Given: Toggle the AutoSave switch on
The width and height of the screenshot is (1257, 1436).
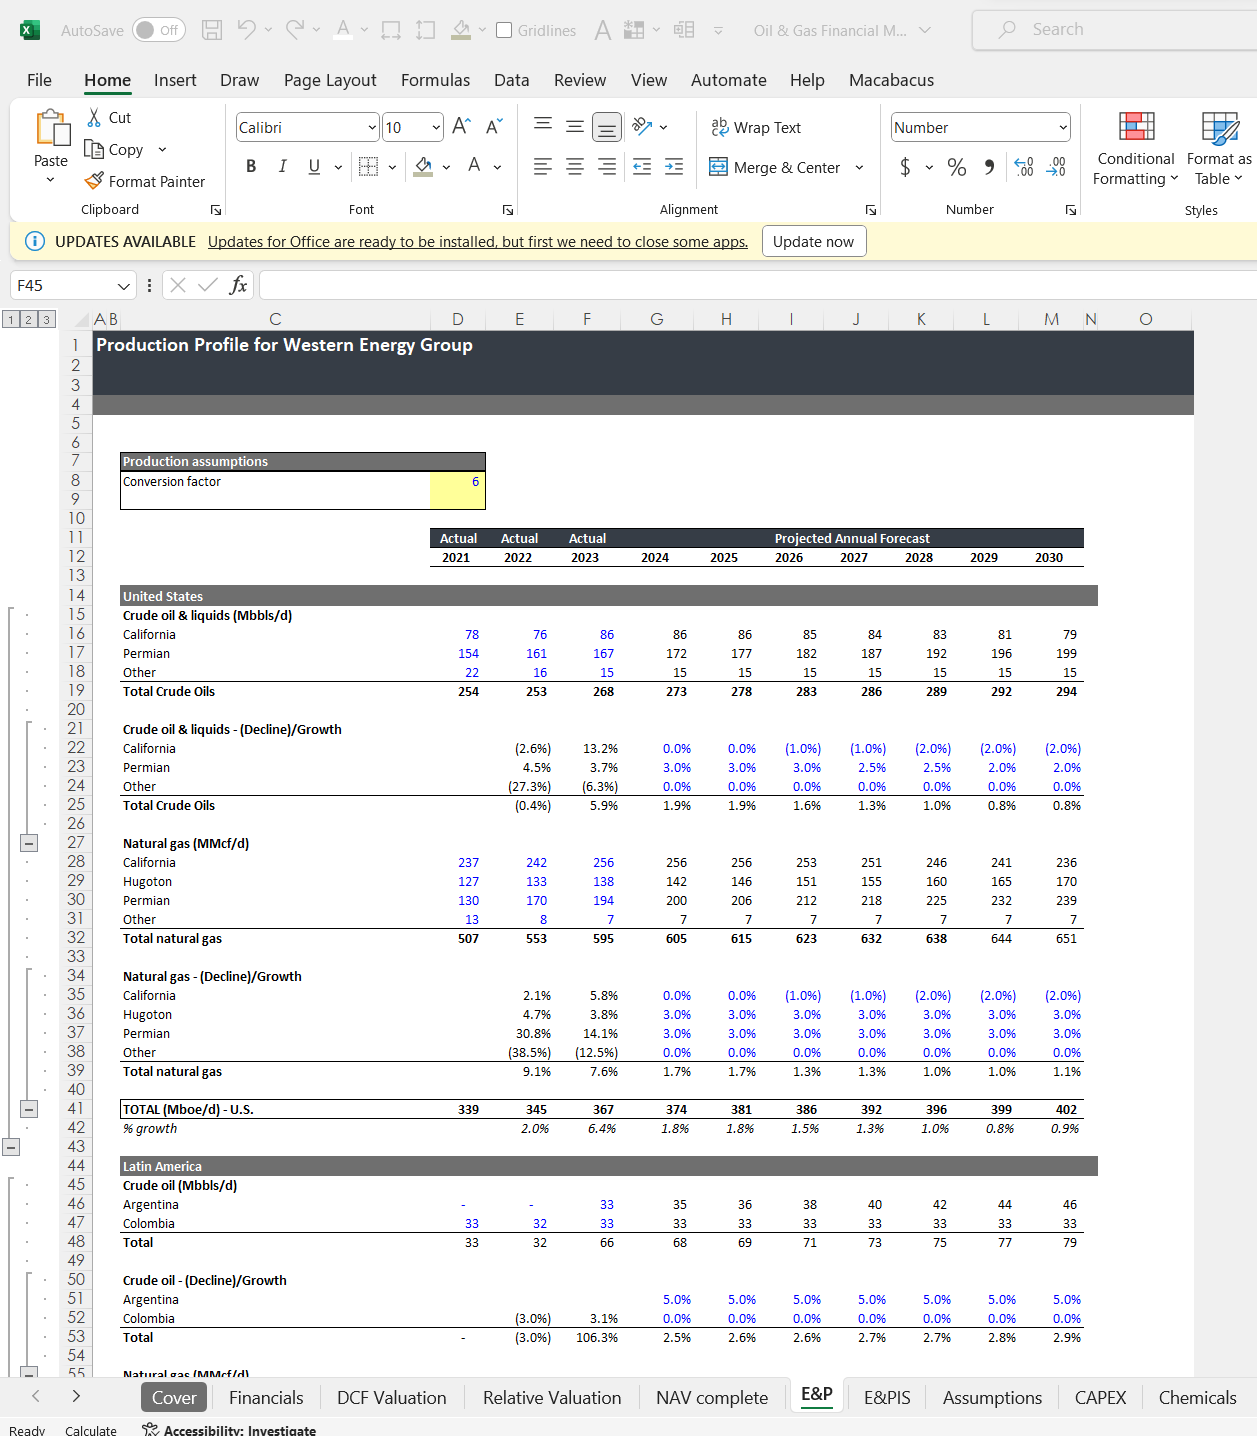Looking at the screenshot, I should (x=157, y=30).
